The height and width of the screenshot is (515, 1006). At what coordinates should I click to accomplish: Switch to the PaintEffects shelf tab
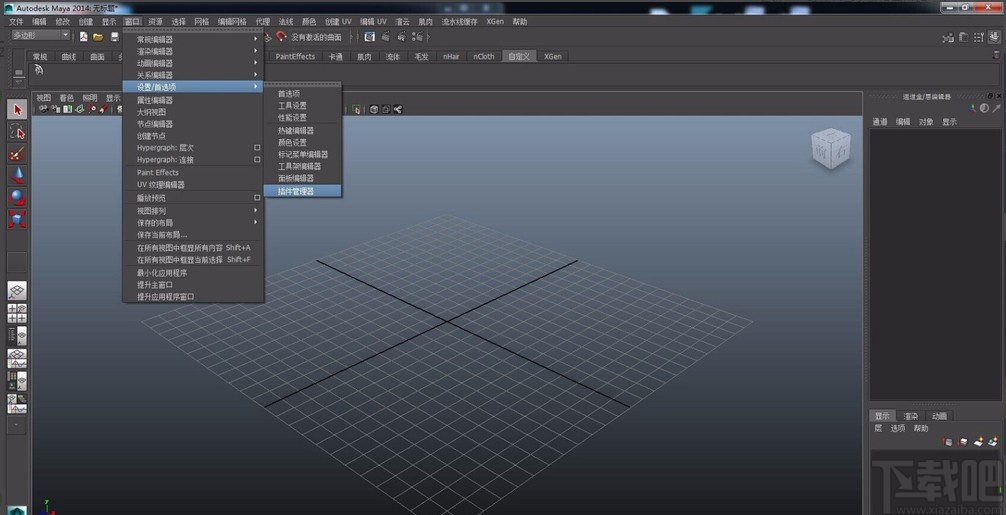(295, 56)
